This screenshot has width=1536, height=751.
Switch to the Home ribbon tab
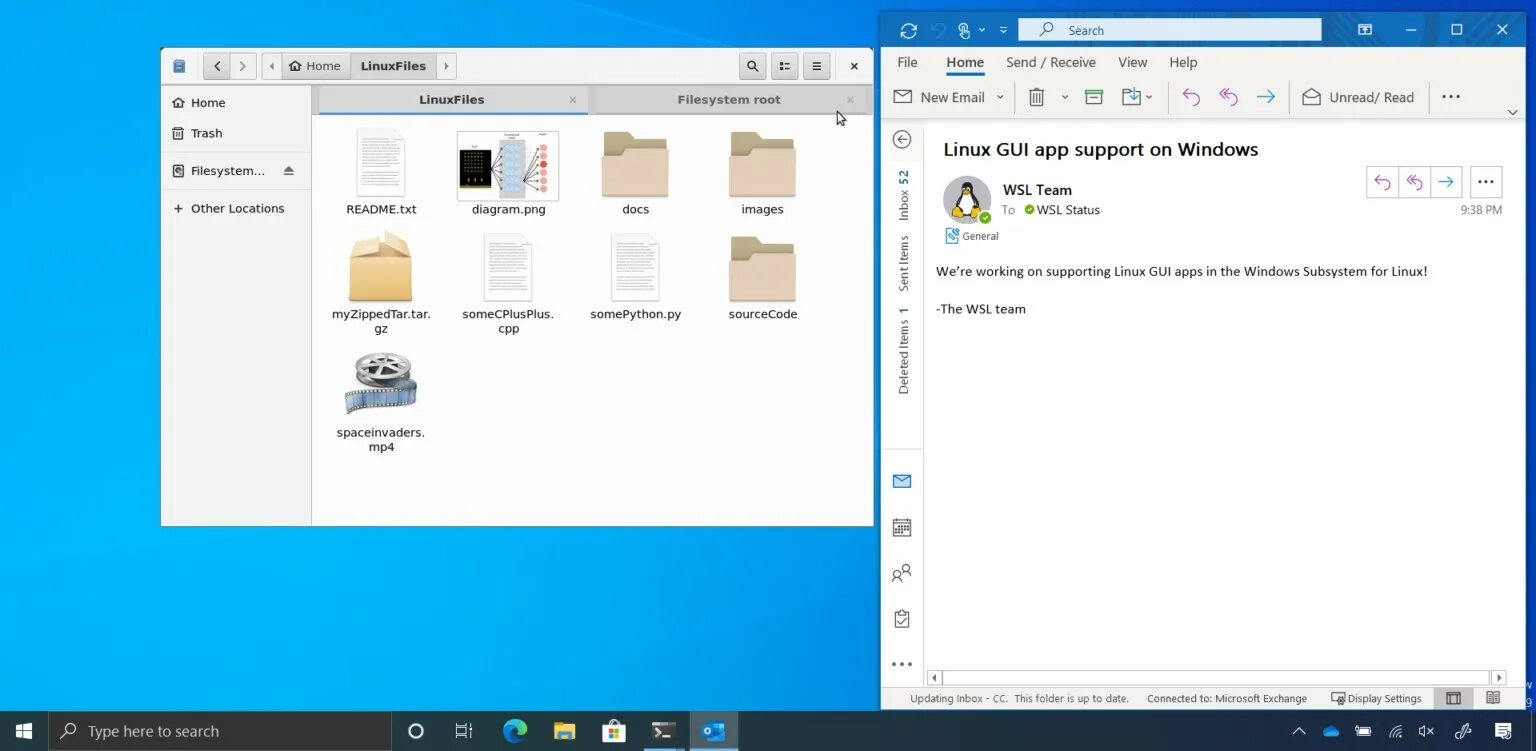click(x=965, y=62)
